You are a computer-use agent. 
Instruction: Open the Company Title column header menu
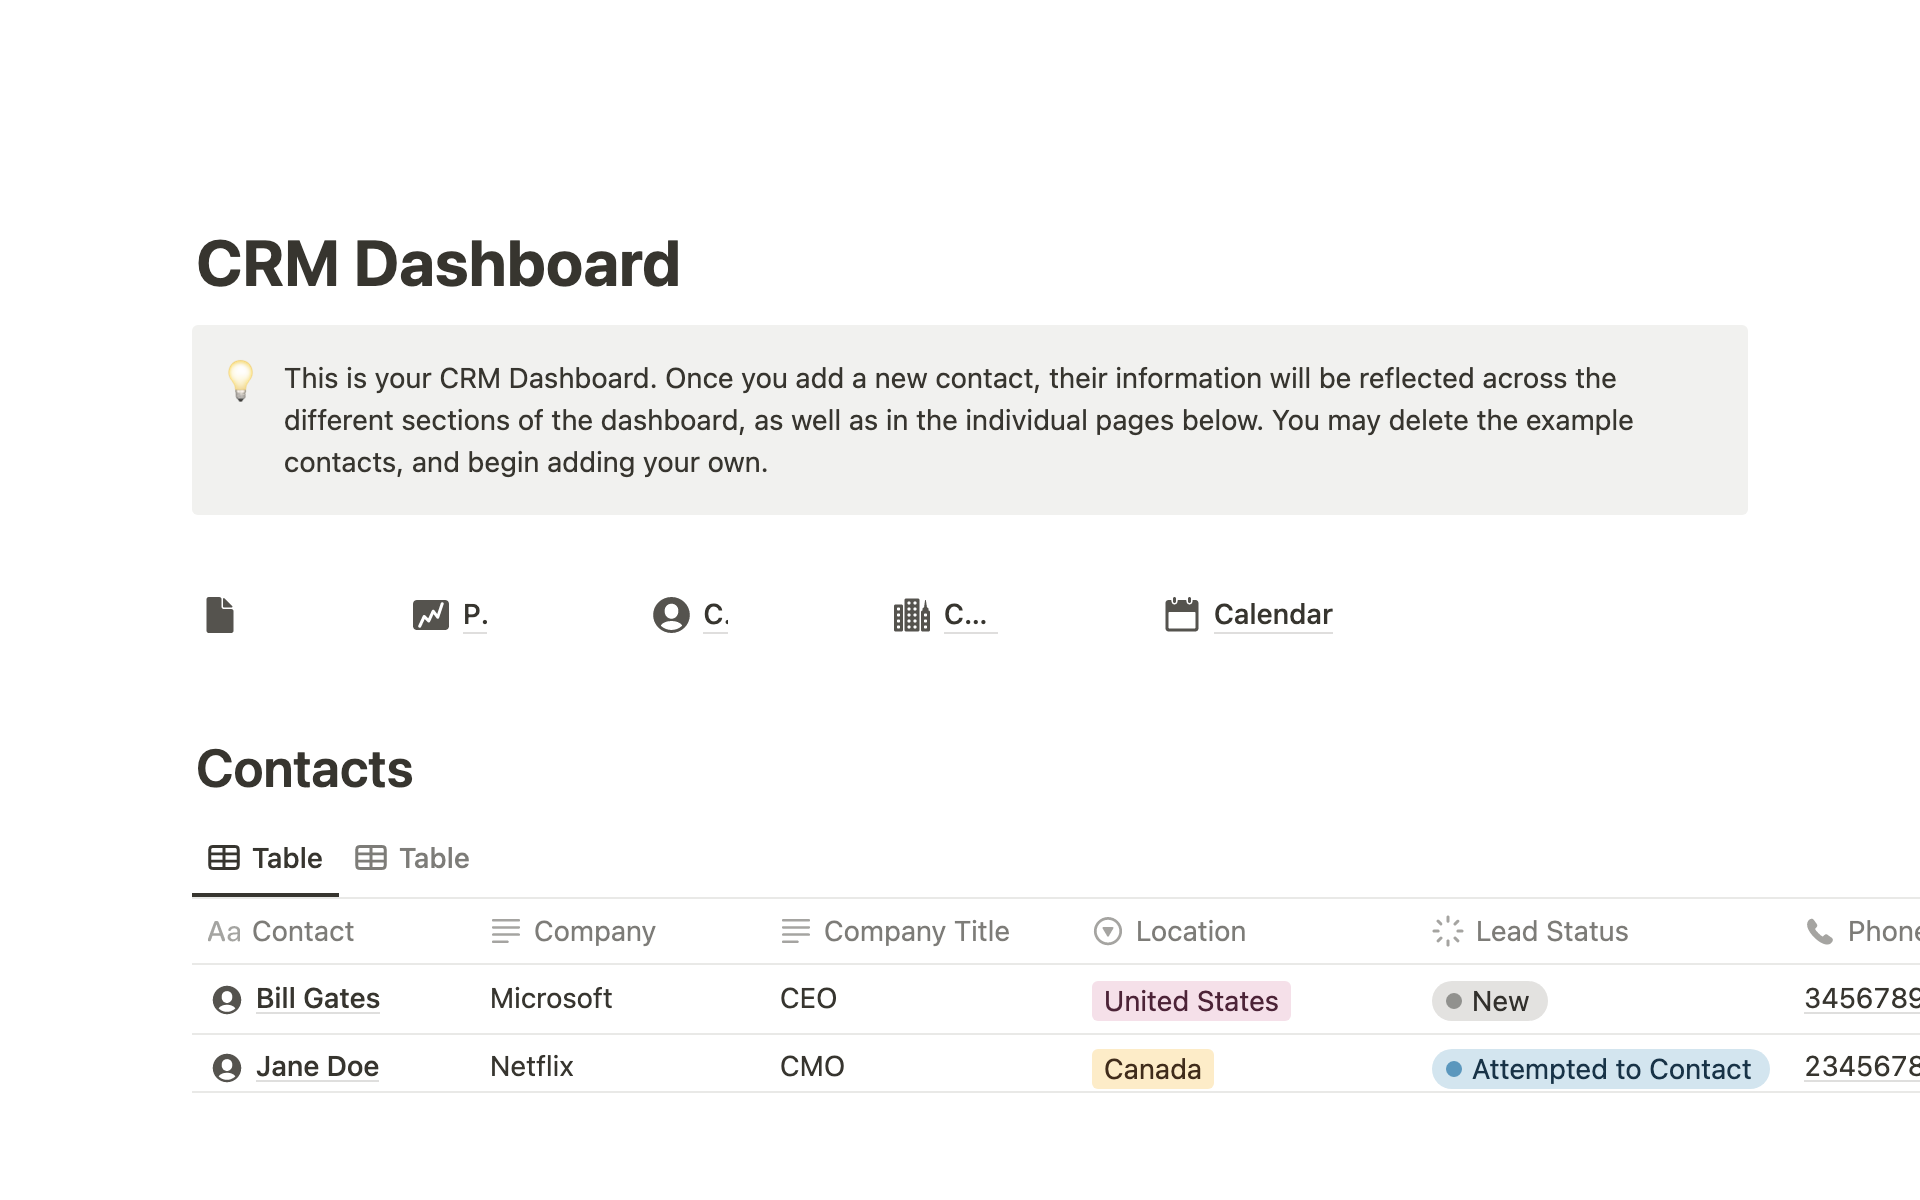915,931
